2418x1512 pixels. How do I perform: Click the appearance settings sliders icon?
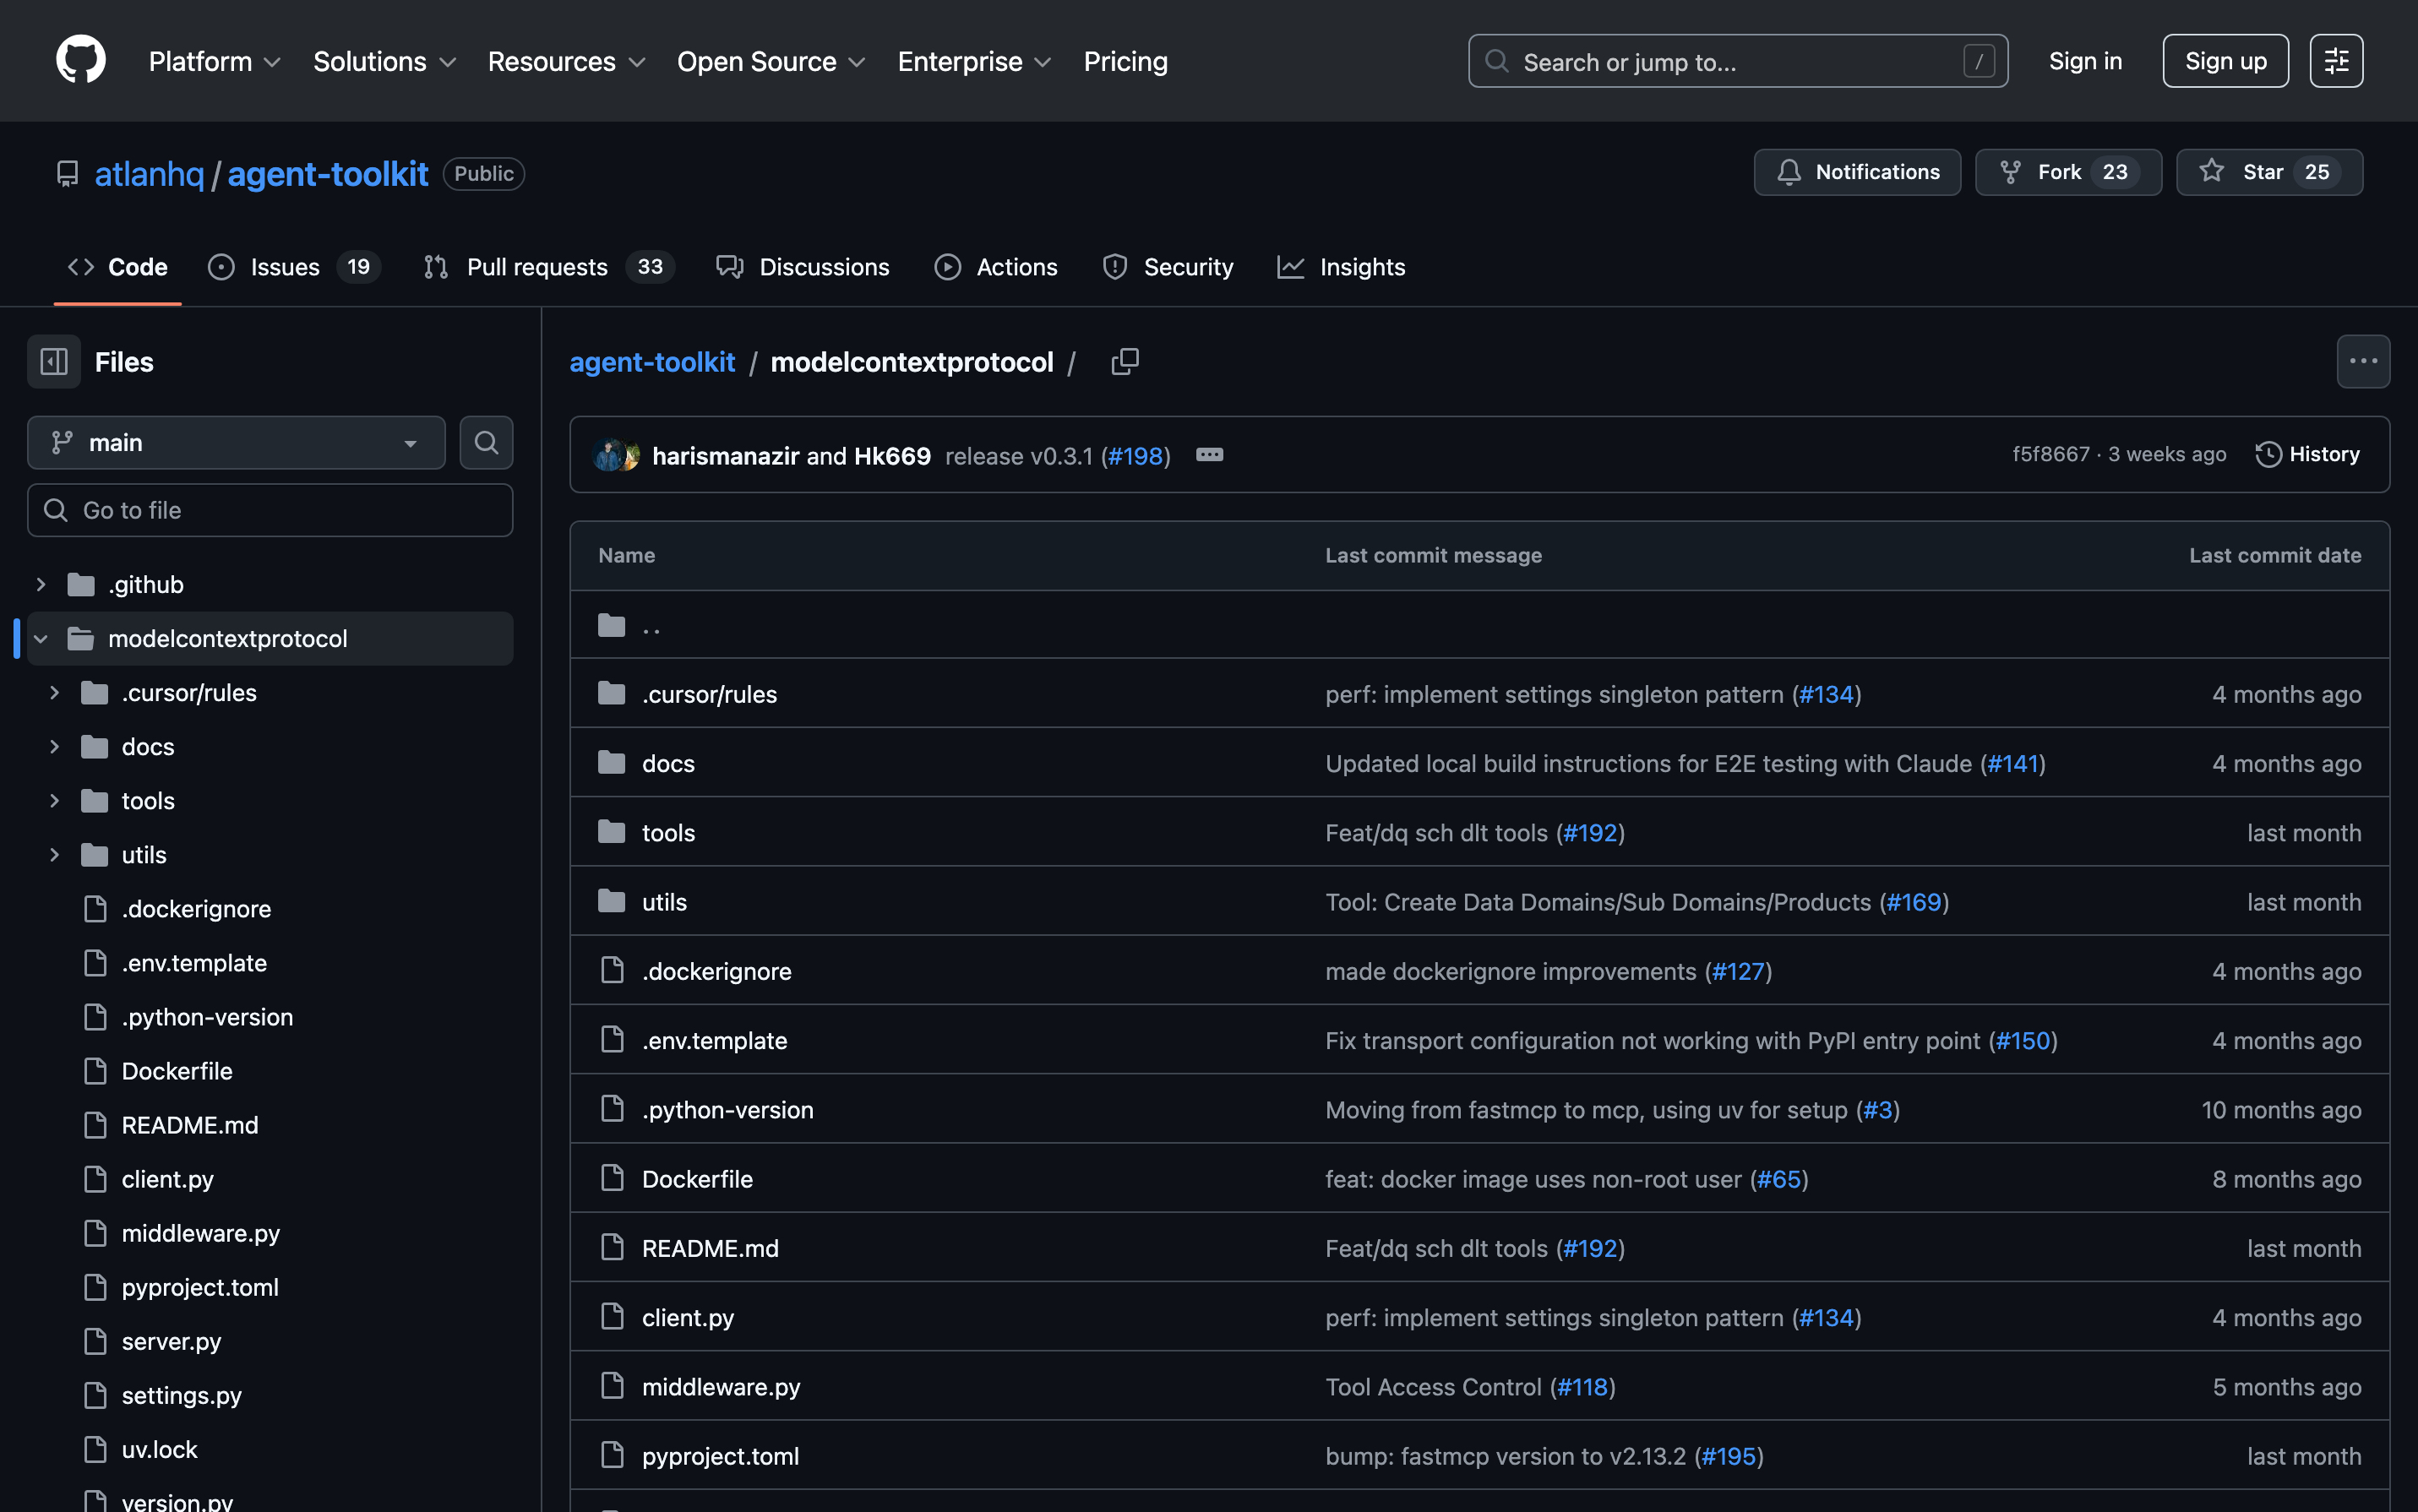click(2336, 61)
